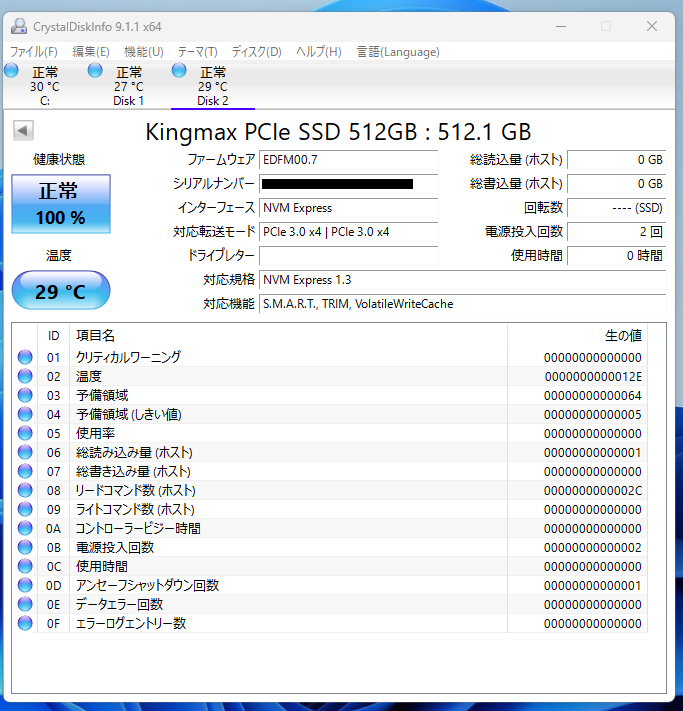Minimize the CrystalDiskInfo window
The height and width of the screenshot is (711, 683).
tap(561, 26)
